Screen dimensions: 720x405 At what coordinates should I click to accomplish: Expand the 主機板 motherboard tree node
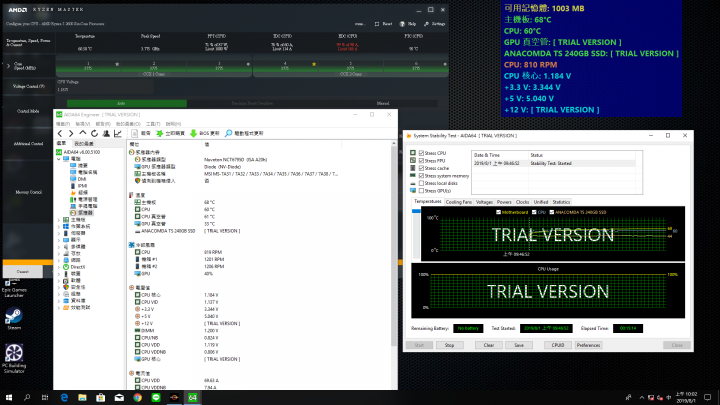(59, 220)
